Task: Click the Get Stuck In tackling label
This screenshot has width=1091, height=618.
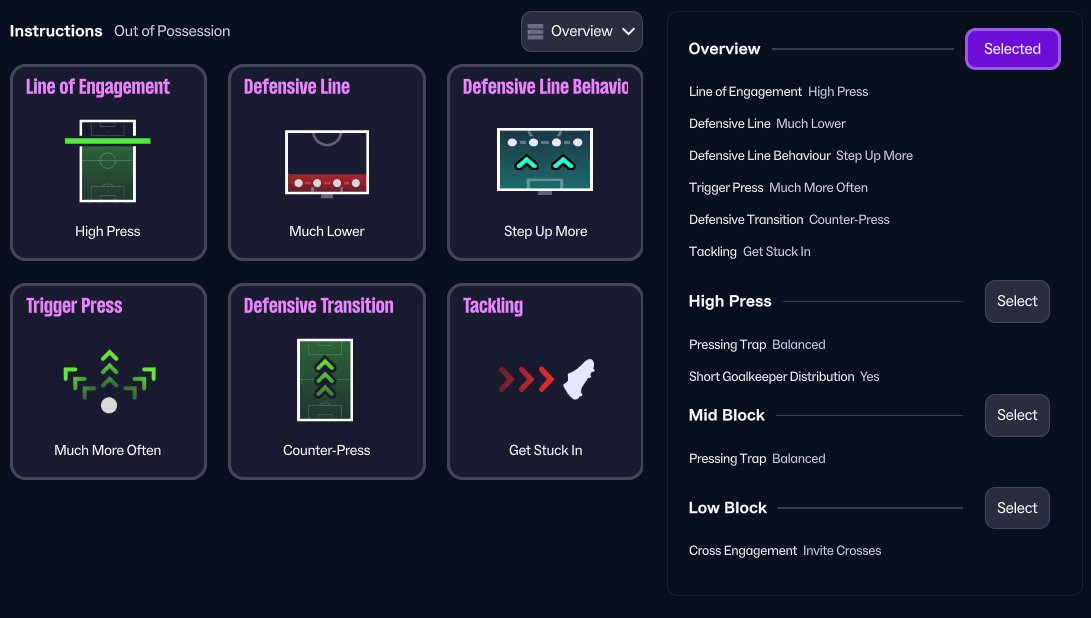Action: 545,450
